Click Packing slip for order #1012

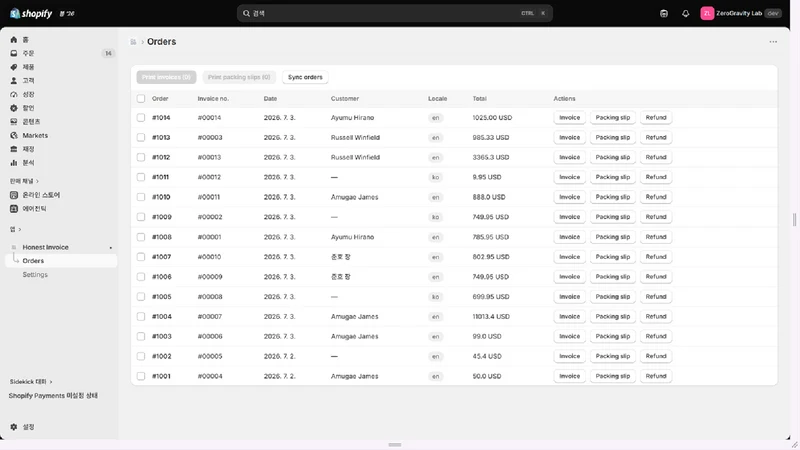click(x=613, y=157)
